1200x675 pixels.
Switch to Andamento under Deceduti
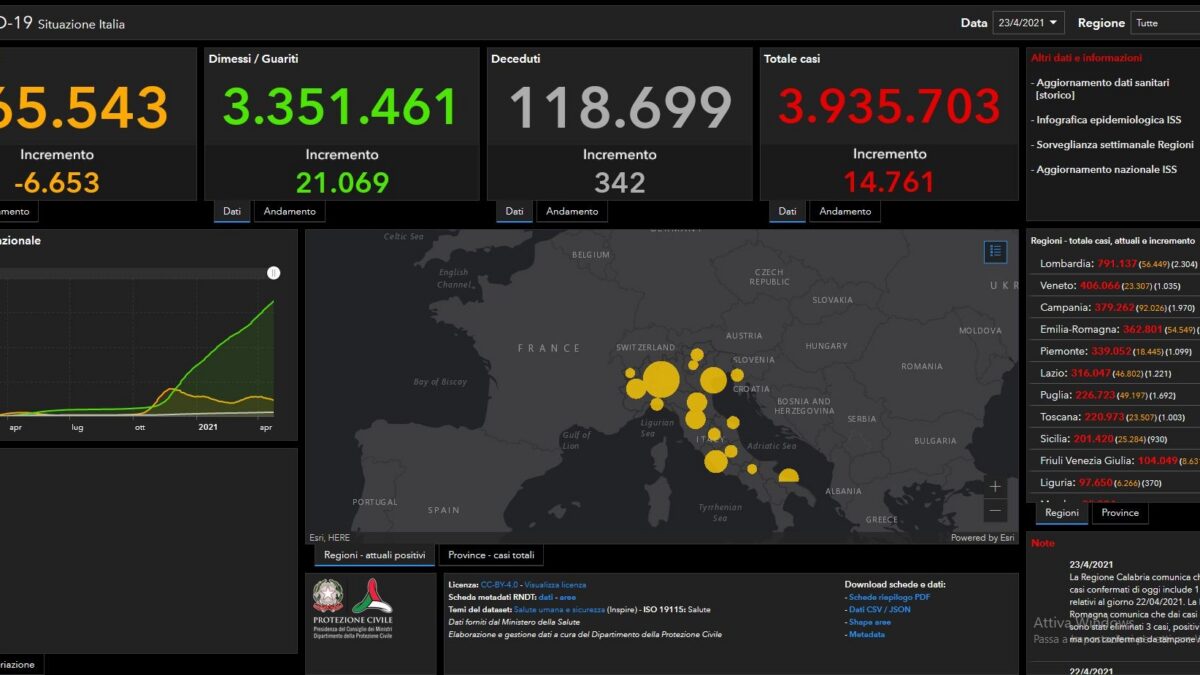coord(572,211)
